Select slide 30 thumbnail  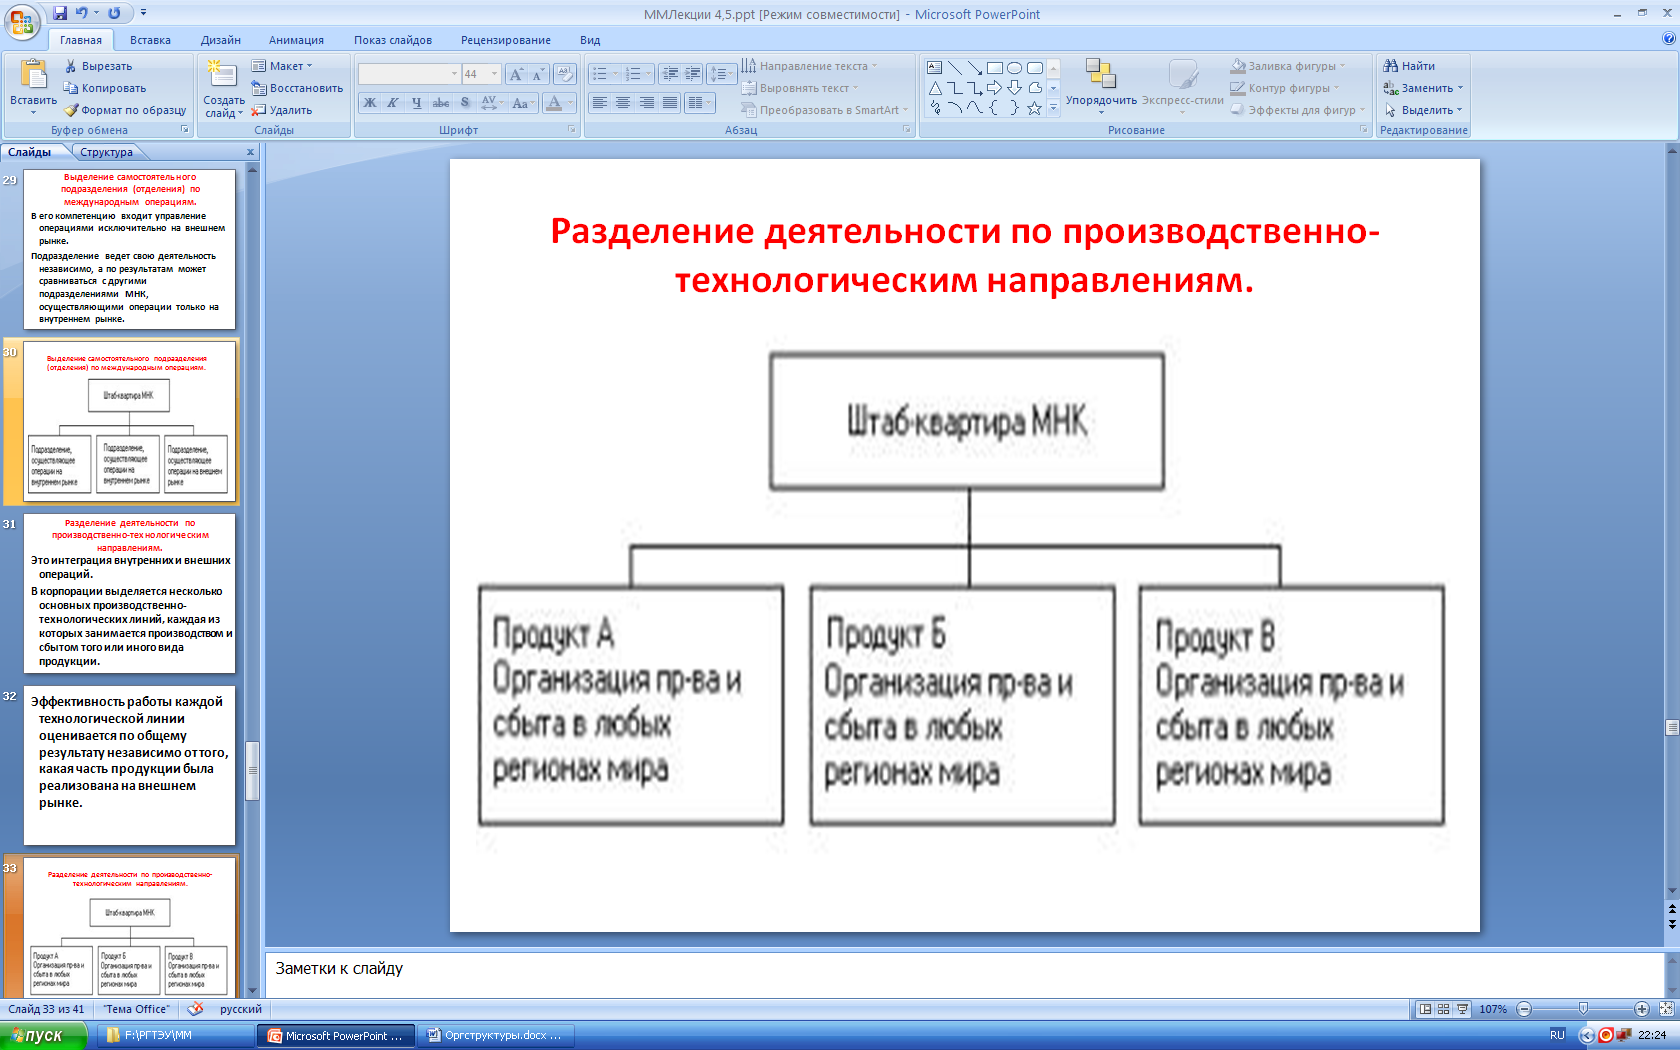tap(130, 421)
